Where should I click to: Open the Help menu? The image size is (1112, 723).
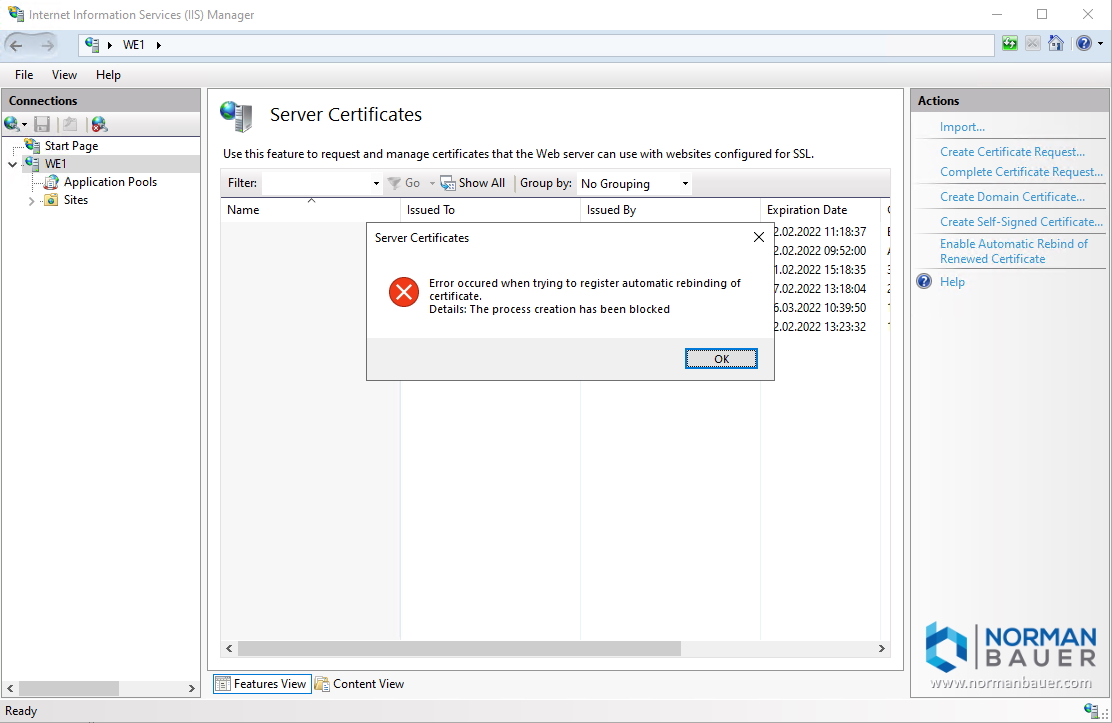pyautogui.click(x=109, y=74)
